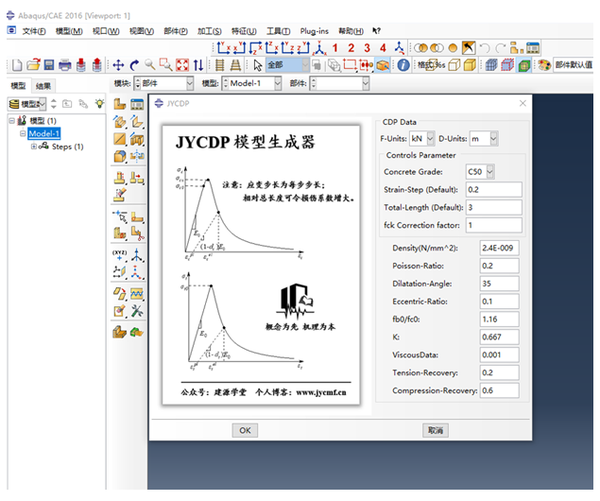Open the D-Units m dropdown
Image resolution: width=600 pixels, height=501 pixels.
493,137
